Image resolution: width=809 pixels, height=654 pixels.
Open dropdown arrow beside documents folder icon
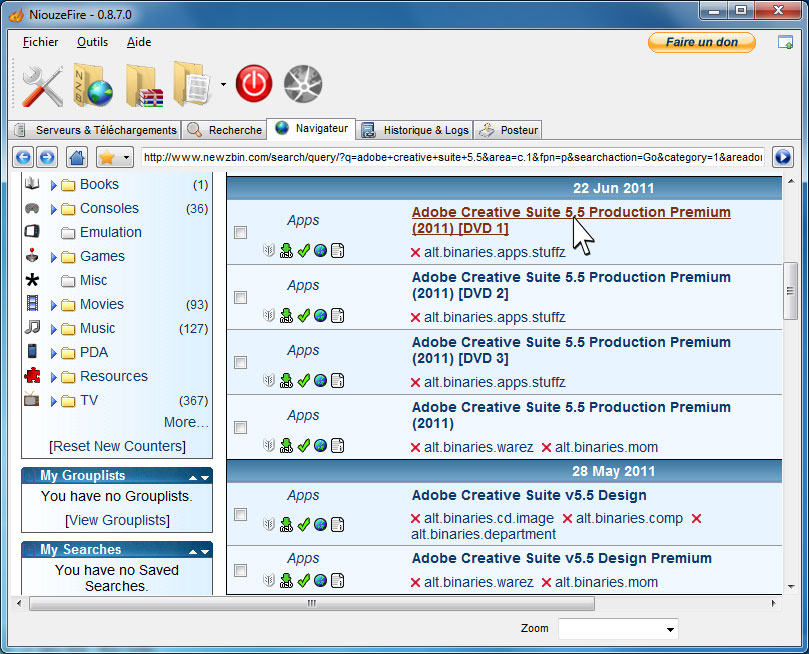tap(223, 84)
